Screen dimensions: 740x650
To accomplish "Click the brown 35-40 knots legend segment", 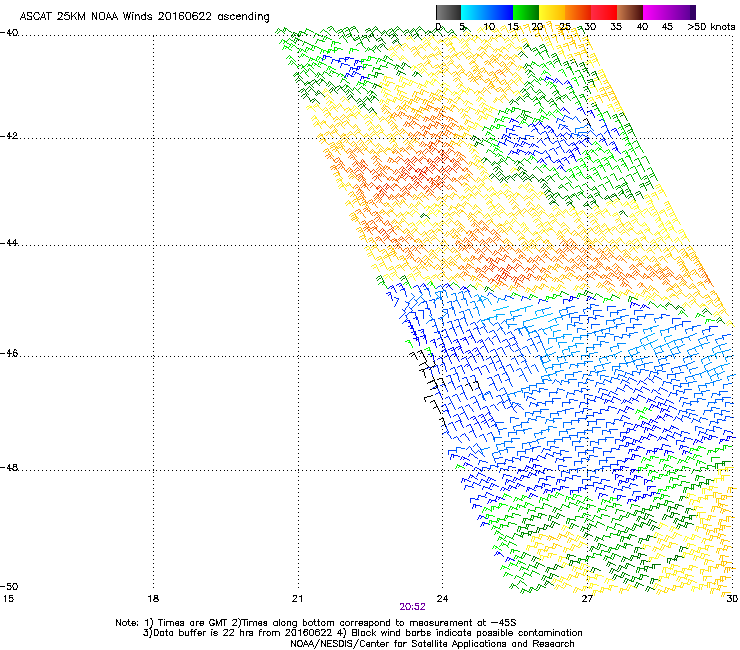I will point(630,12).
